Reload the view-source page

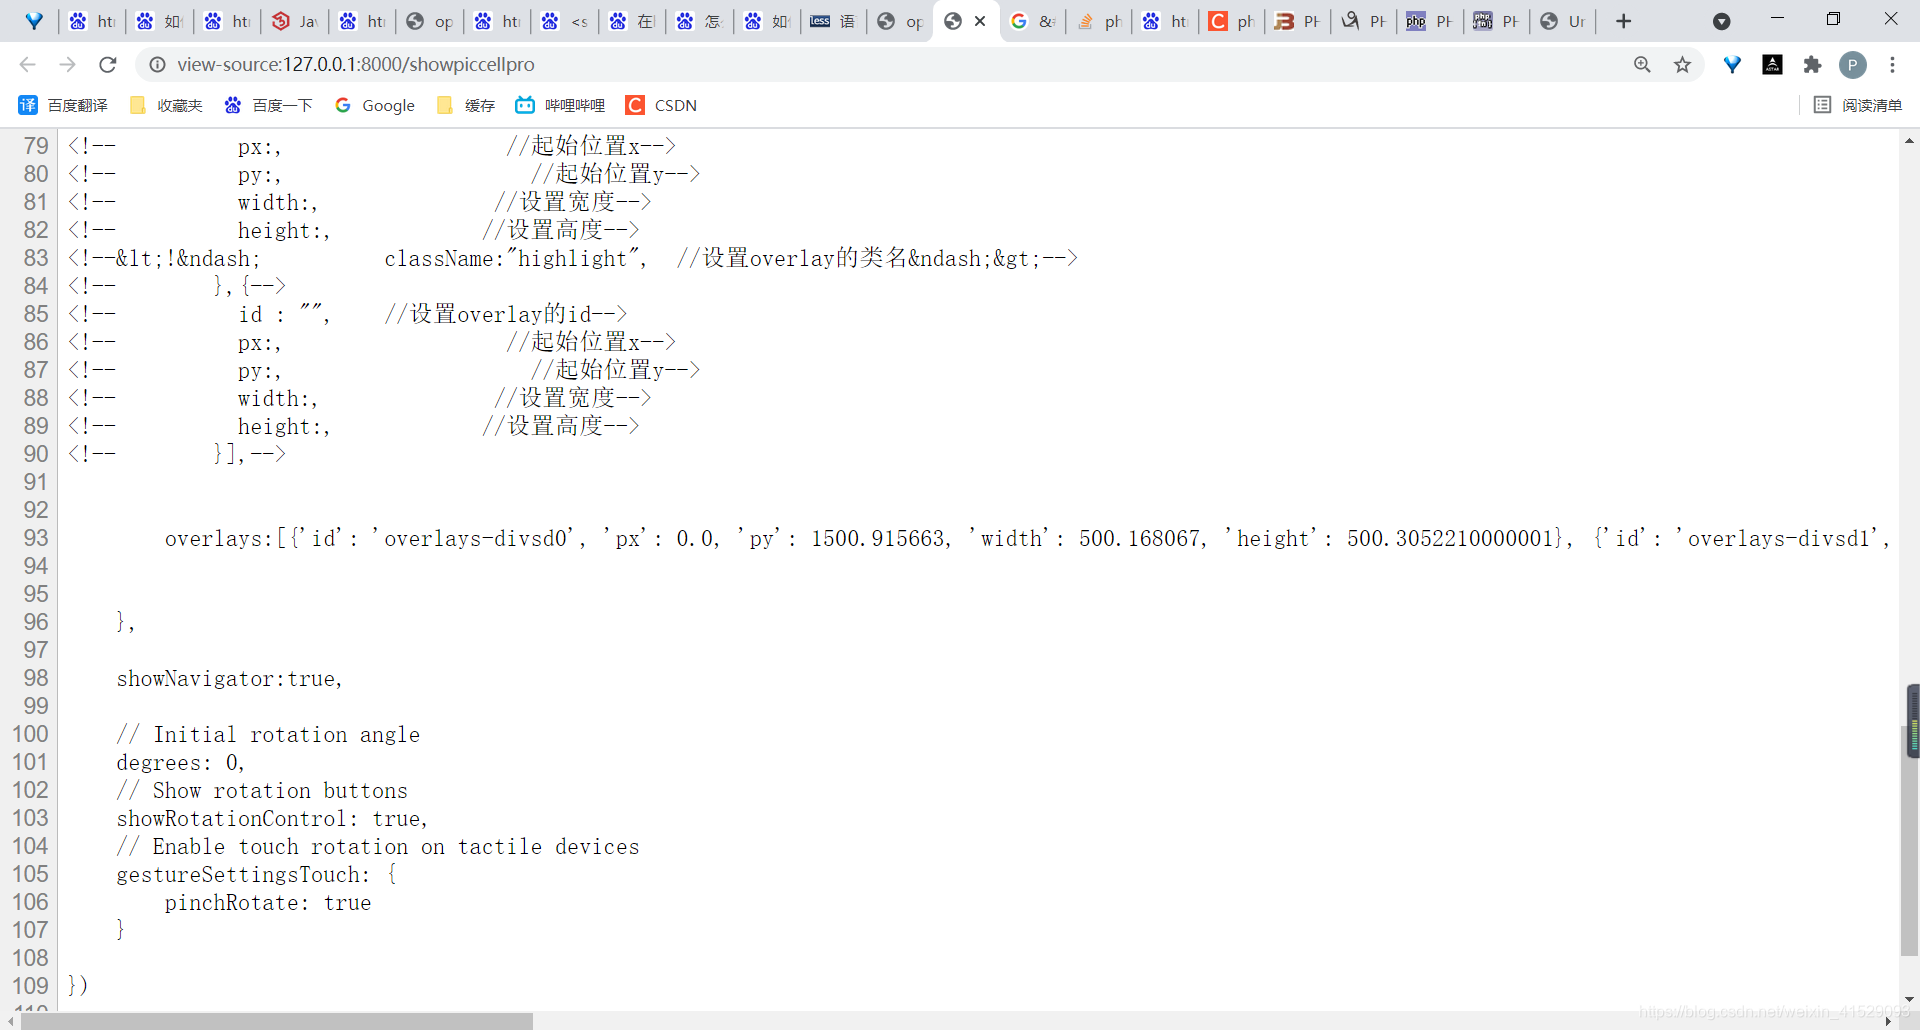tap(108, 64)
